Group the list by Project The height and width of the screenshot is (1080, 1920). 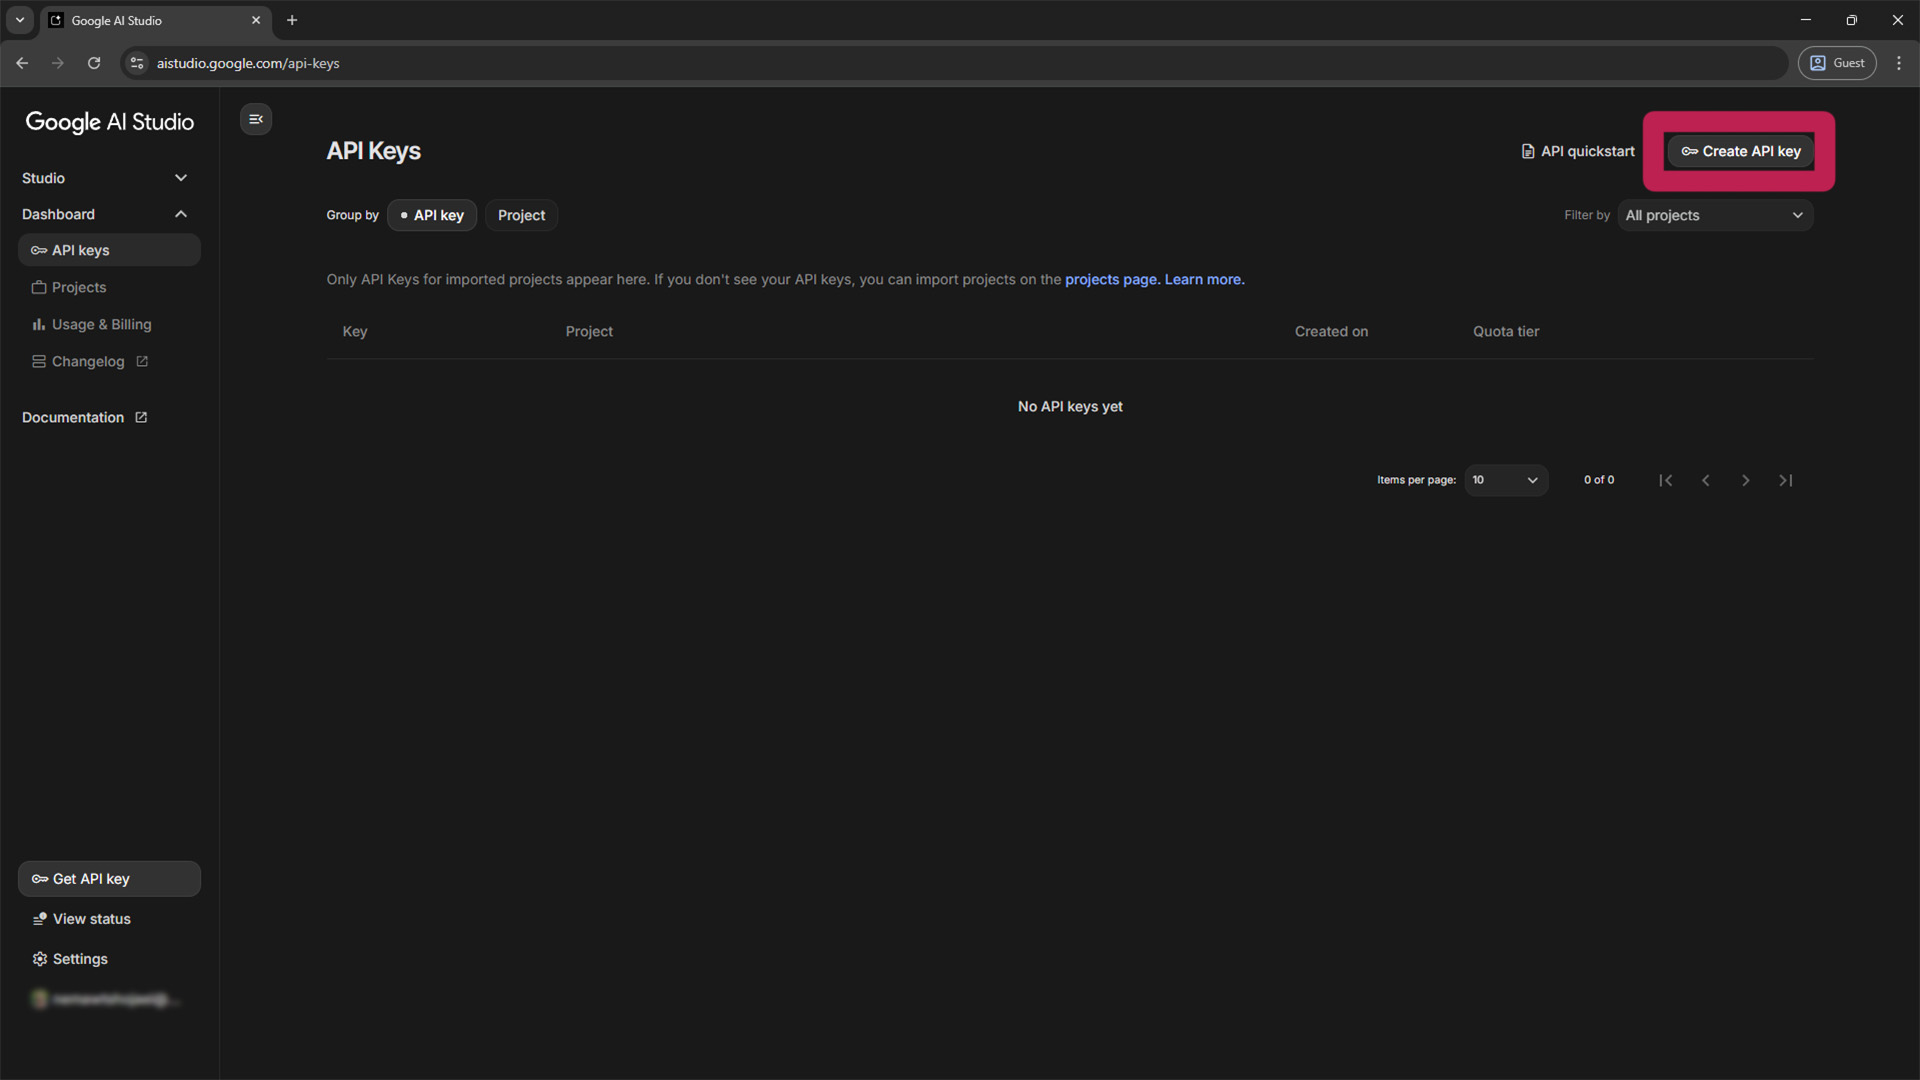coord(521,215)
